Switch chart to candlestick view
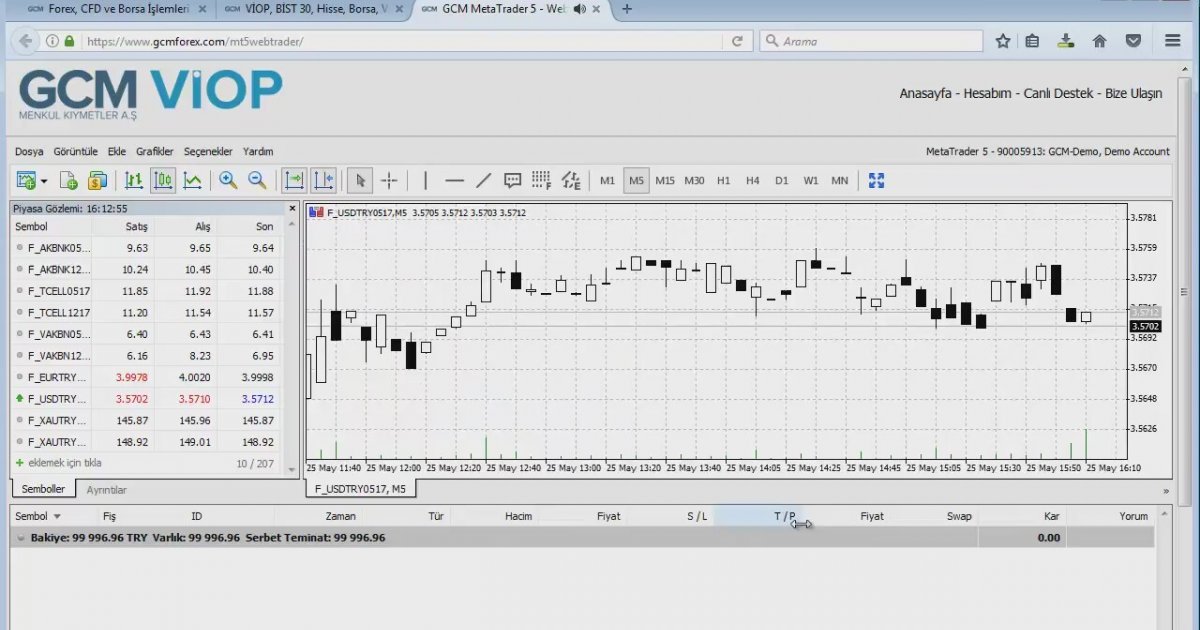Screen dimensions: 1200x630 click(163, 181)
